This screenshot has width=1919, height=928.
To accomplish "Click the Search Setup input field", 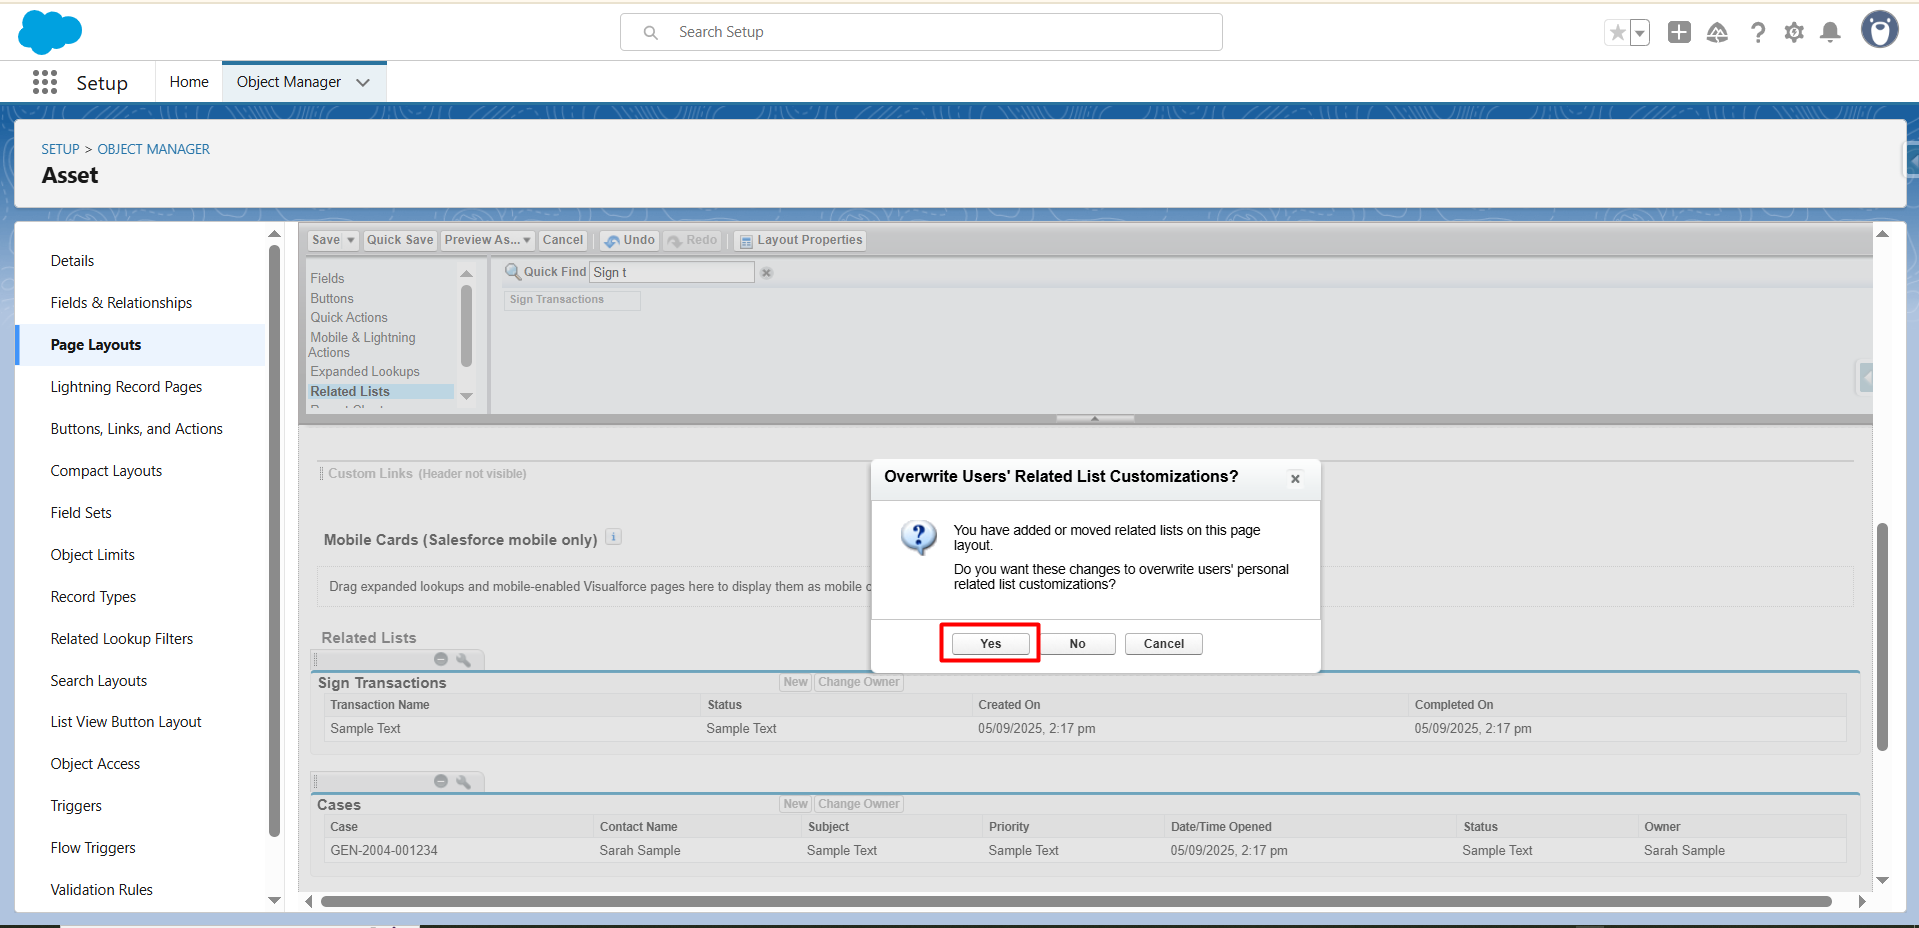I will tap(920, 32).
